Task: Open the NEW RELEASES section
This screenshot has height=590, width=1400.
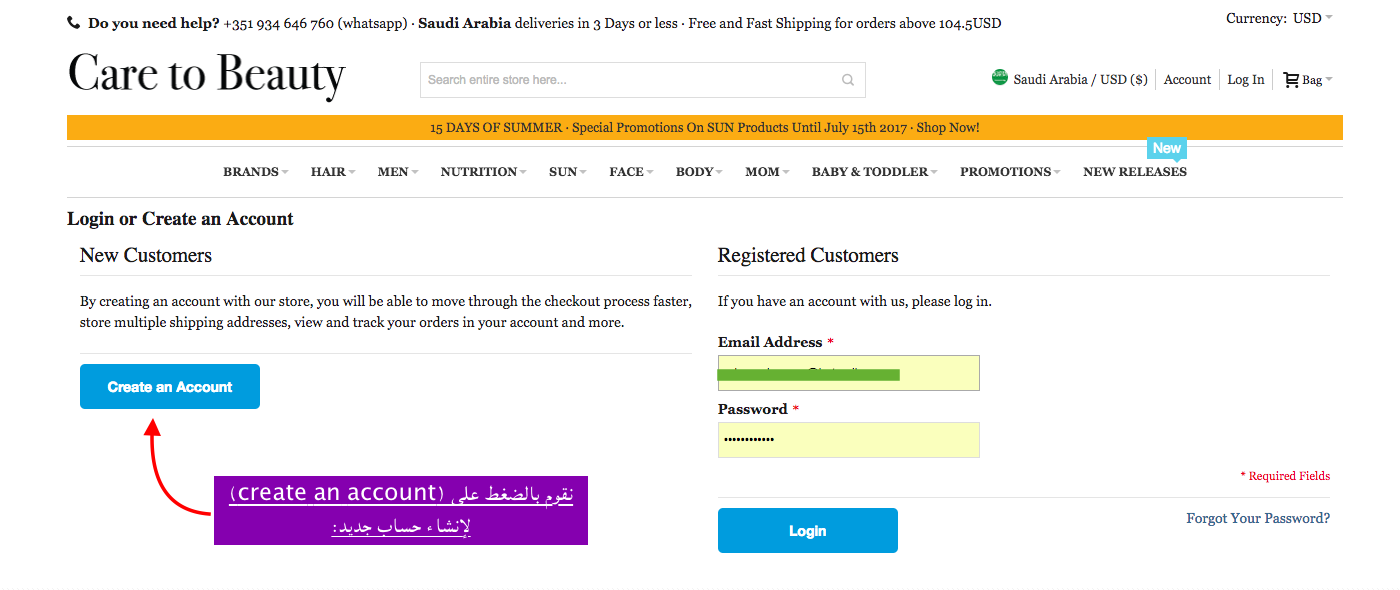Action: (x=1135, y=171)
